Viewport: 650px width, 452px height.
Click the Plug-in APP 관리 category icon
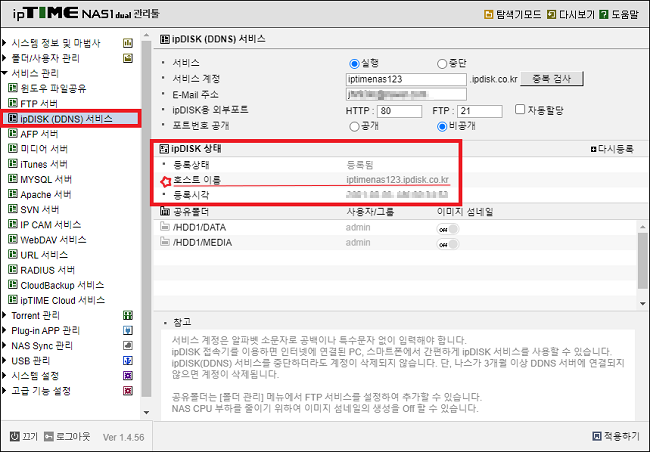[x=128, y=330]
